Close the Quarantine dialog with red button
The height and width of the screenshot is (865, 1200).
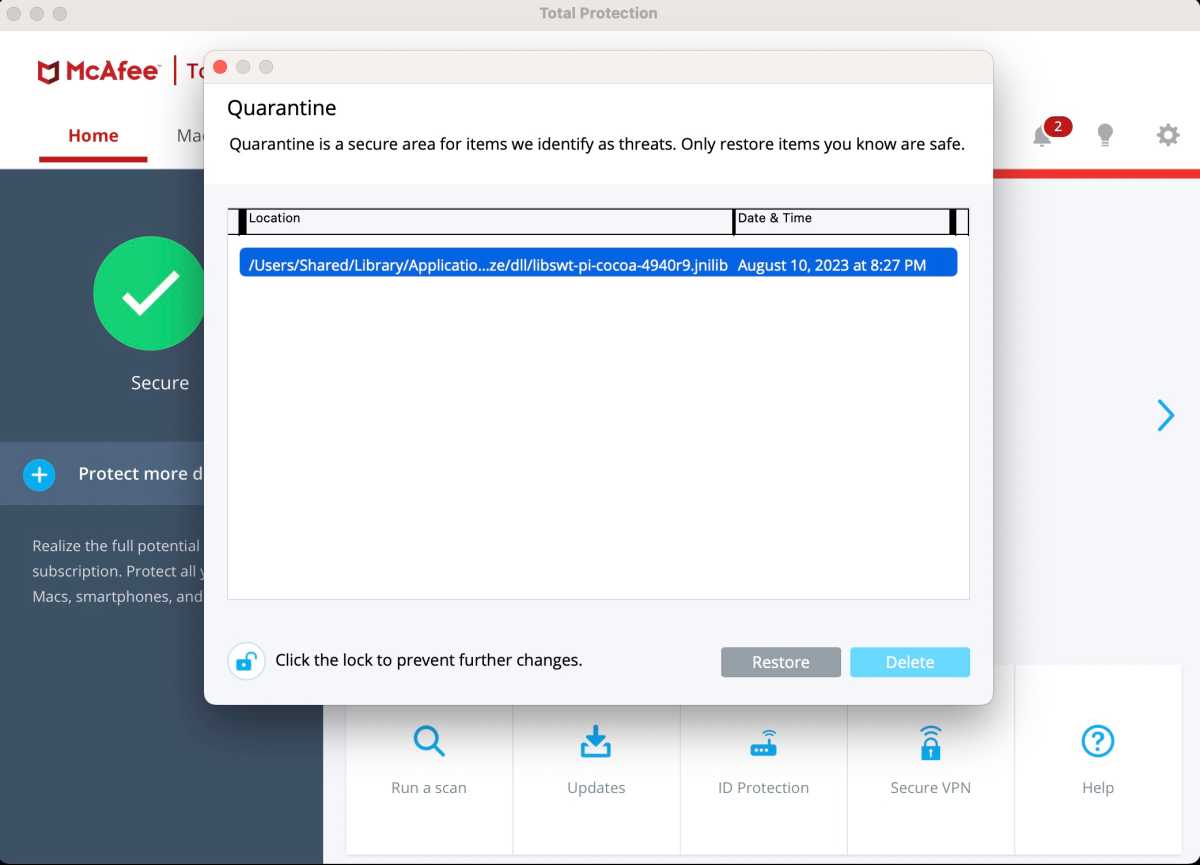[x=220, y=67]
